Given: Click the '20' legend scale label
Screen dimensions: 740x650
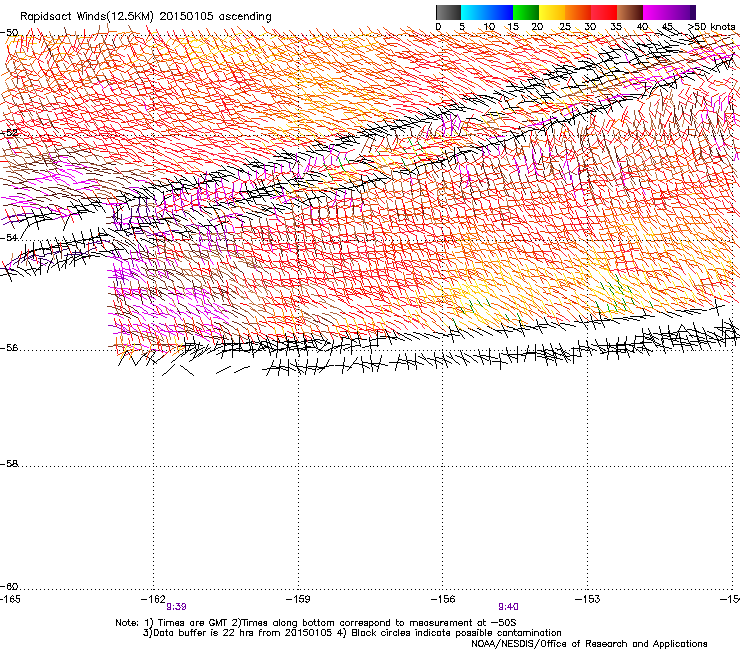Looking at the screenshot, I should click(x=537, y=27).
